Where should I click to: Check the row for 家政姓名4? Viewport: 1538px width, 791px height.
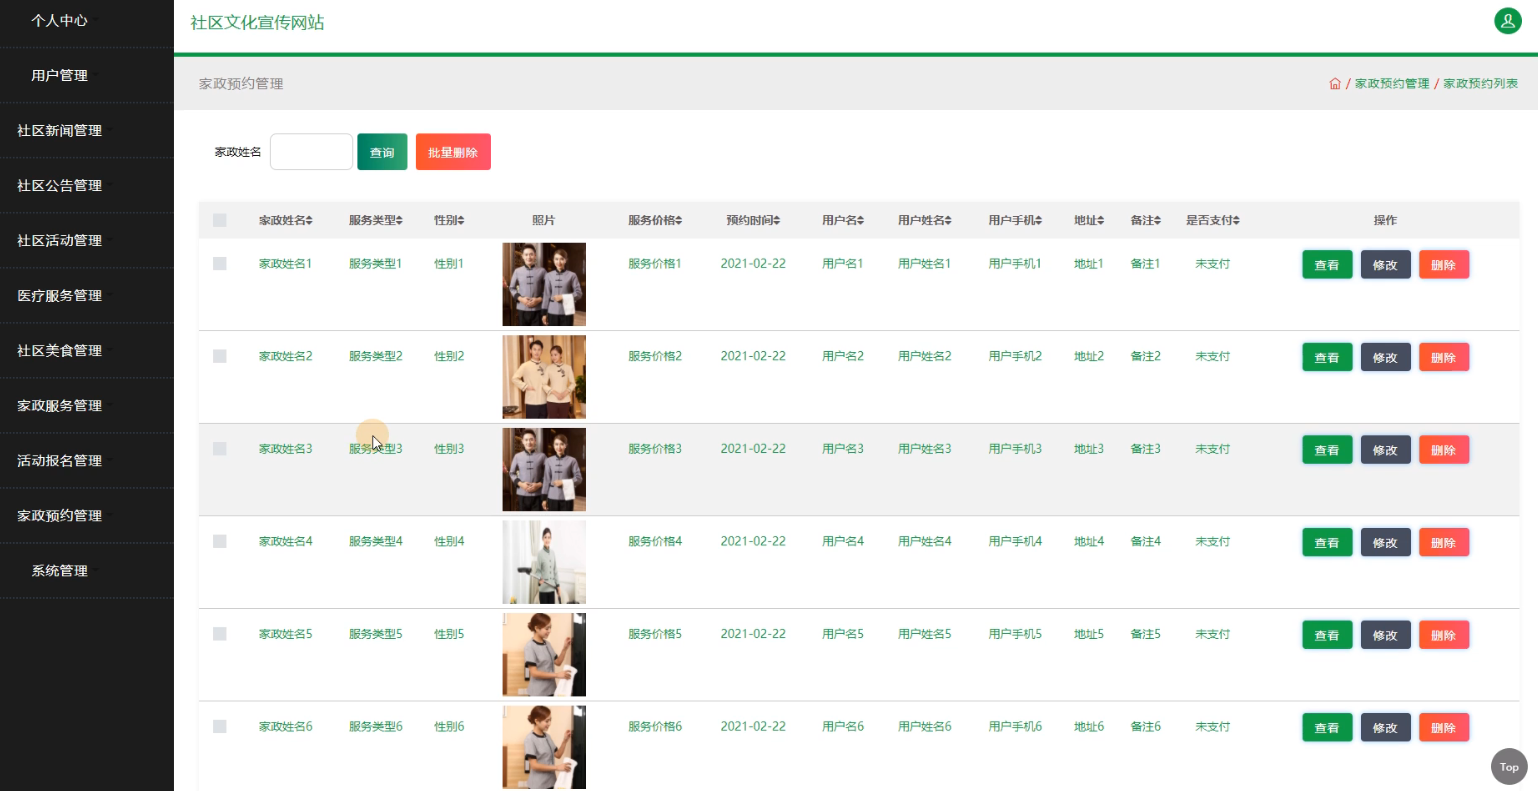click(x=220, y=541)
